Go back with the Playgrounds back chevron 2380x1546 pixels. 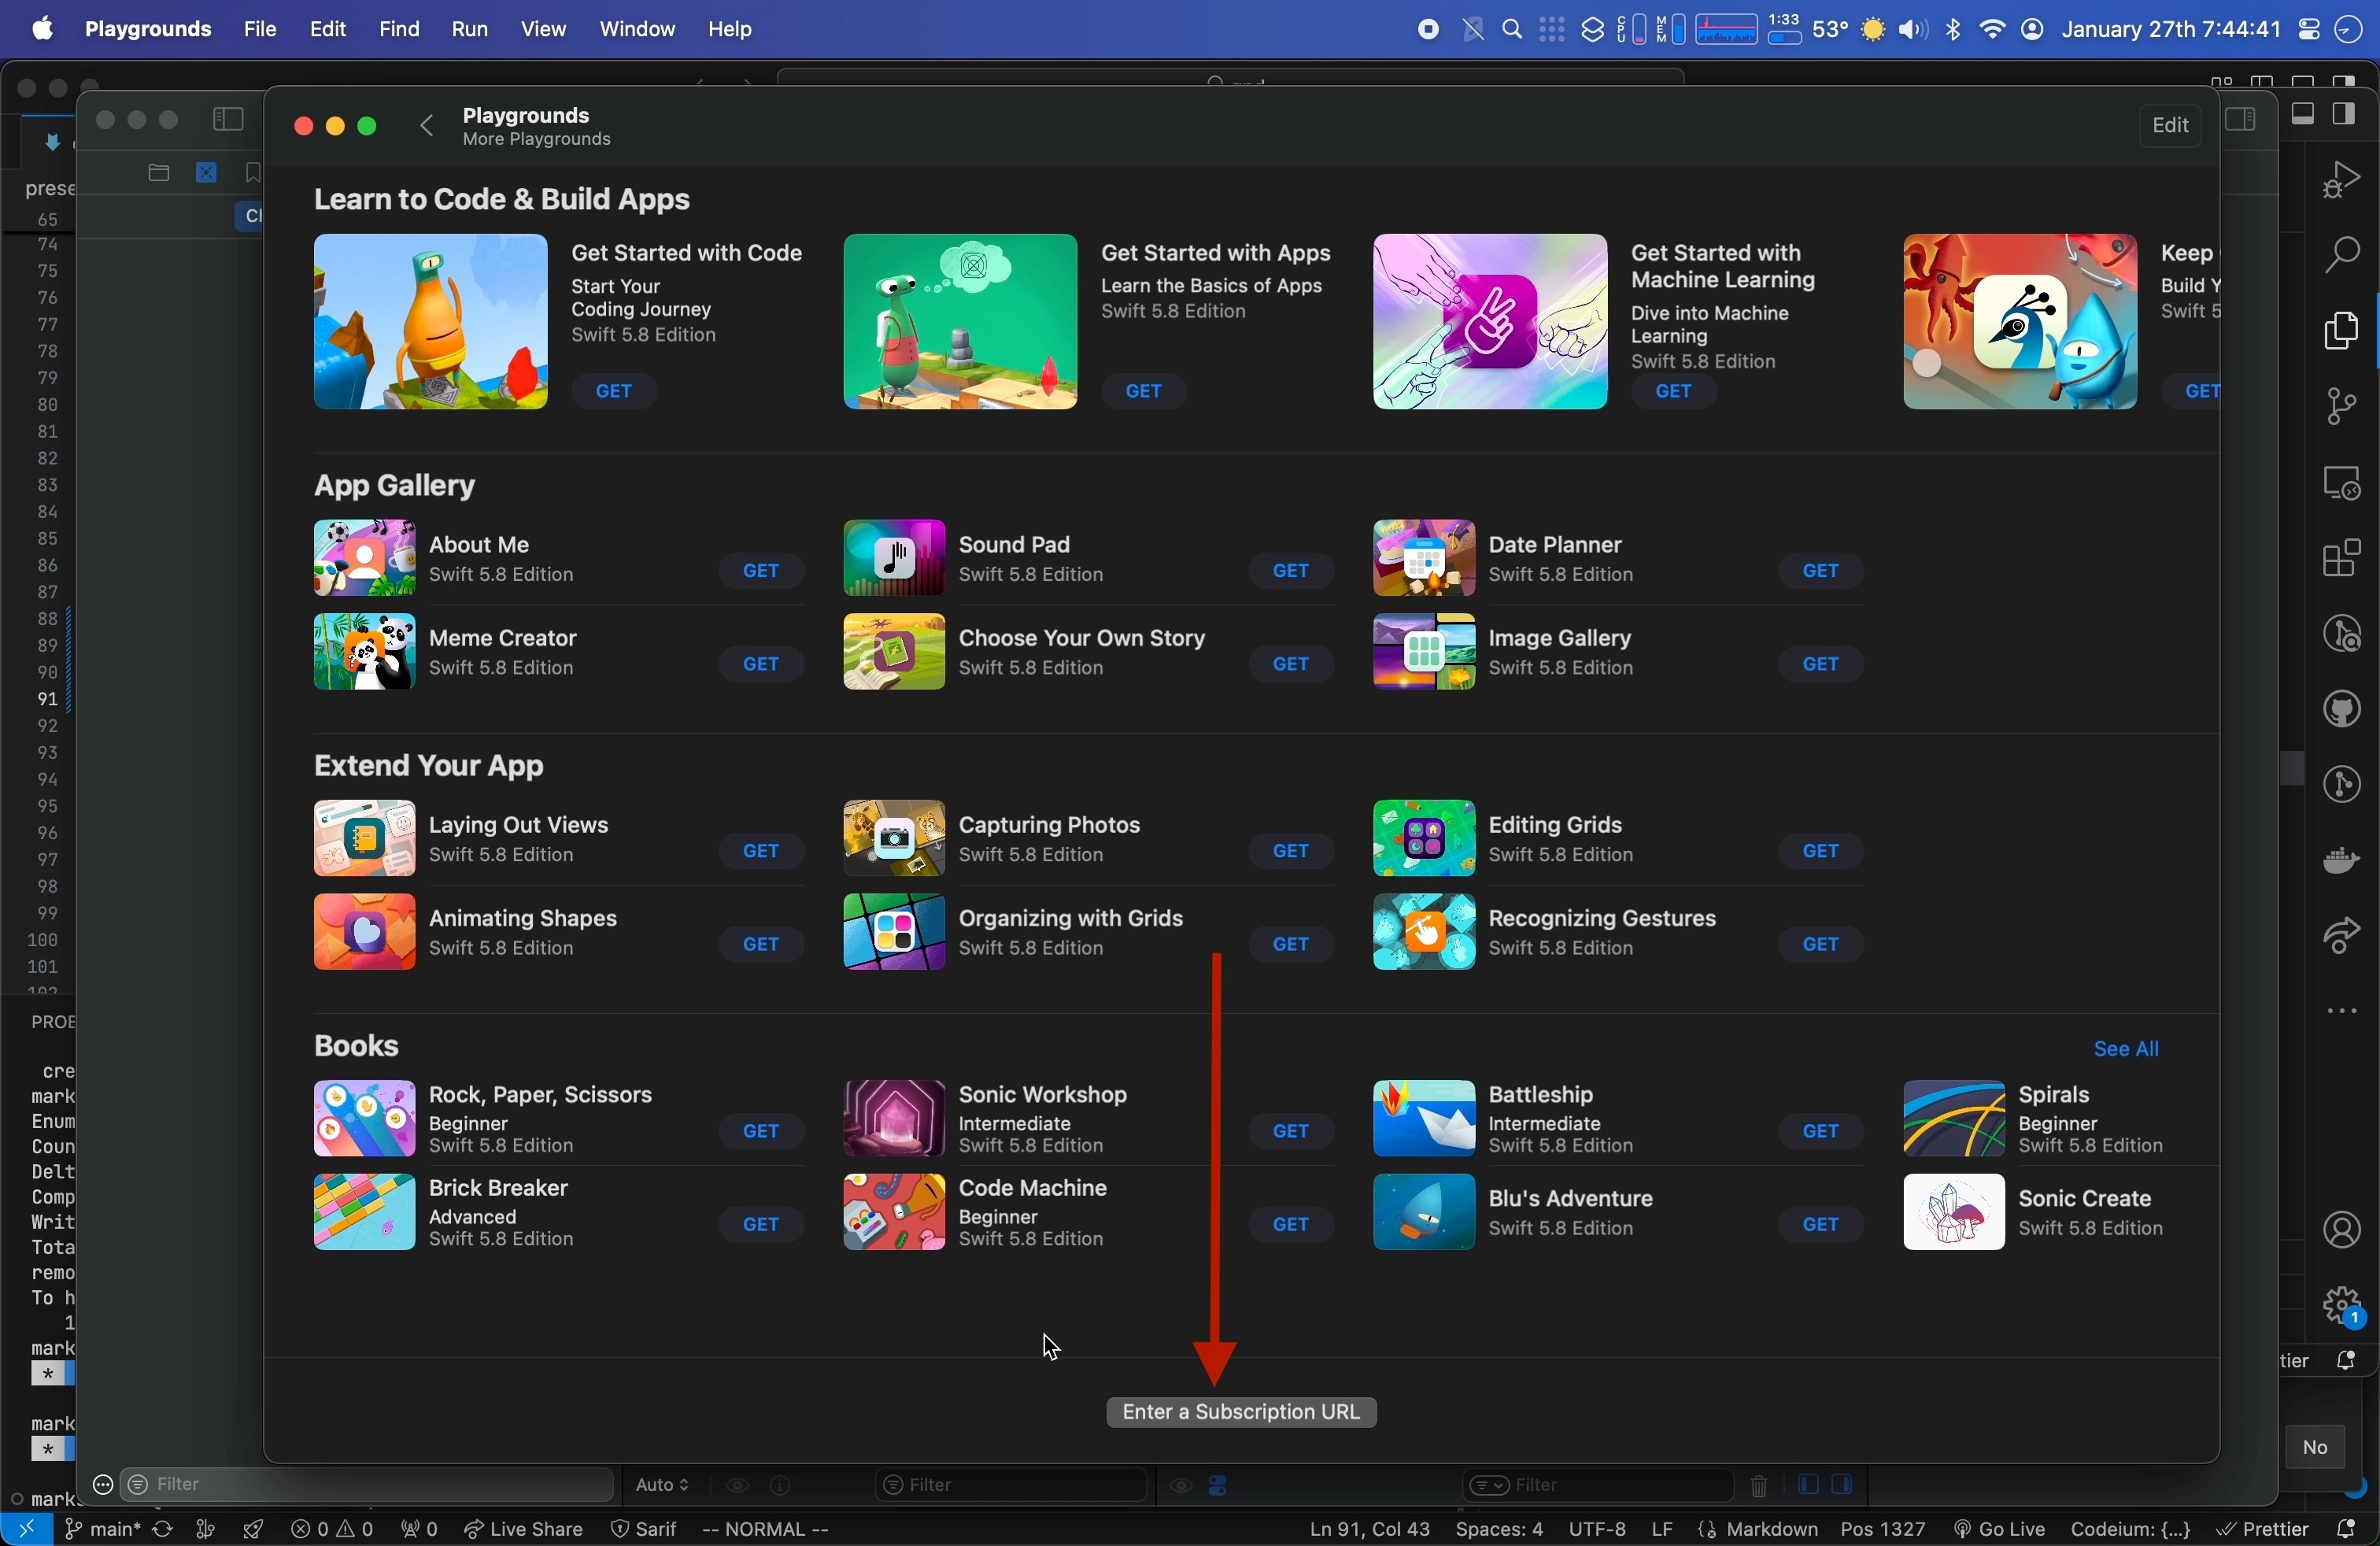[427, 126]
